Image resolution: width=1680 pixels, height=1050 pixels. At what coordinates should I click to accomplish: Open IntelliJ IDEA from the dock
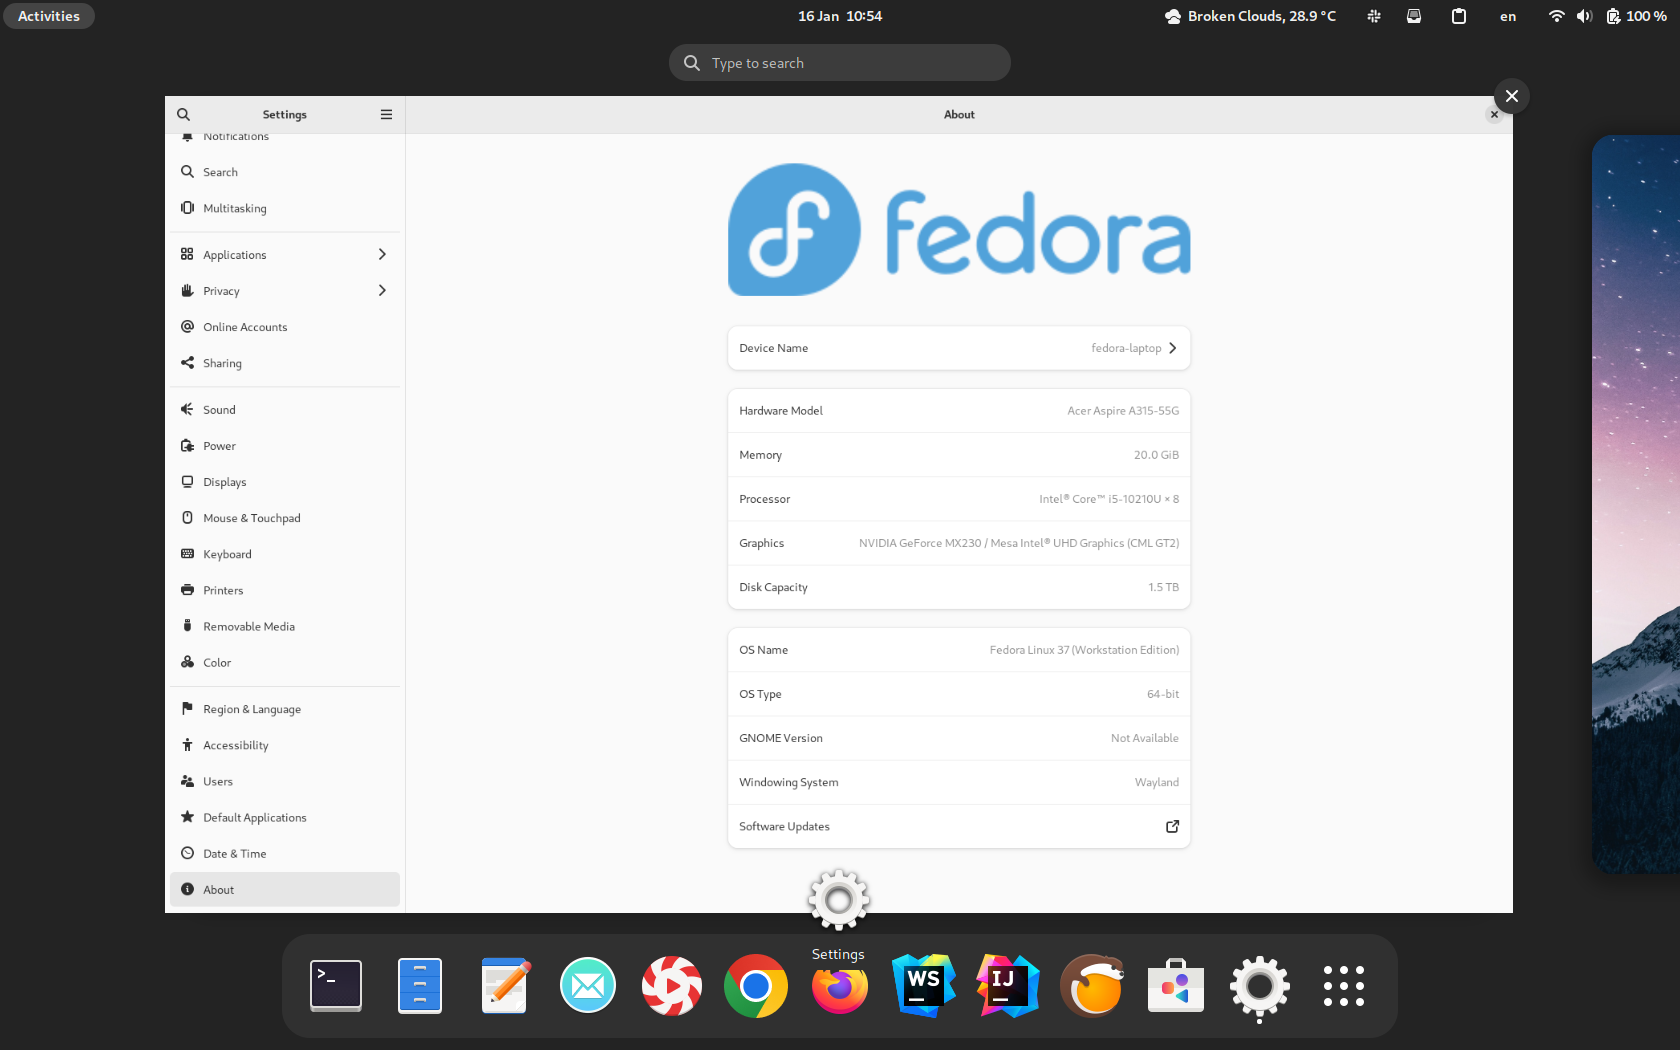point(1008,986)
